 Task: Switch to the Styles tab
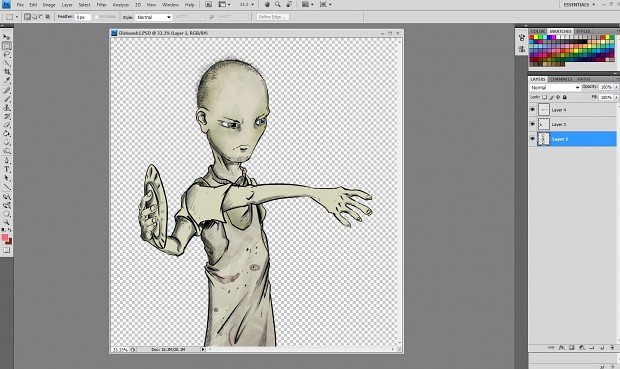point(583,31)
